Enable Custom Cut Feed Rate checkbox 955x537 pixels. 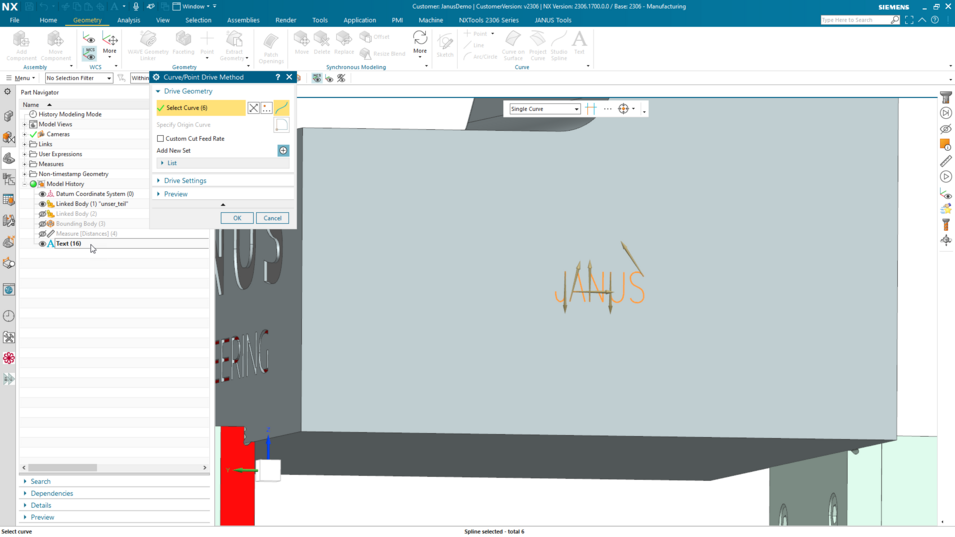161,139
